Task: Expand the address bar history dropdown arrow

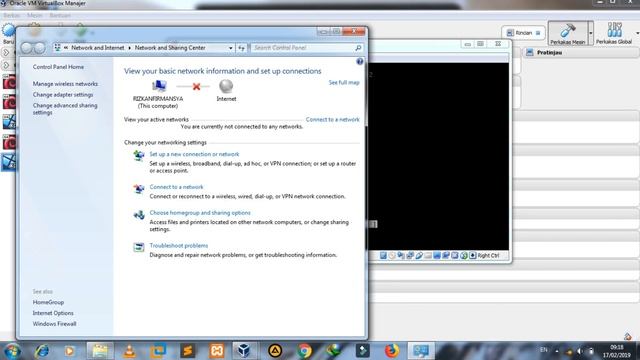Action: click(x=231, y=48)
